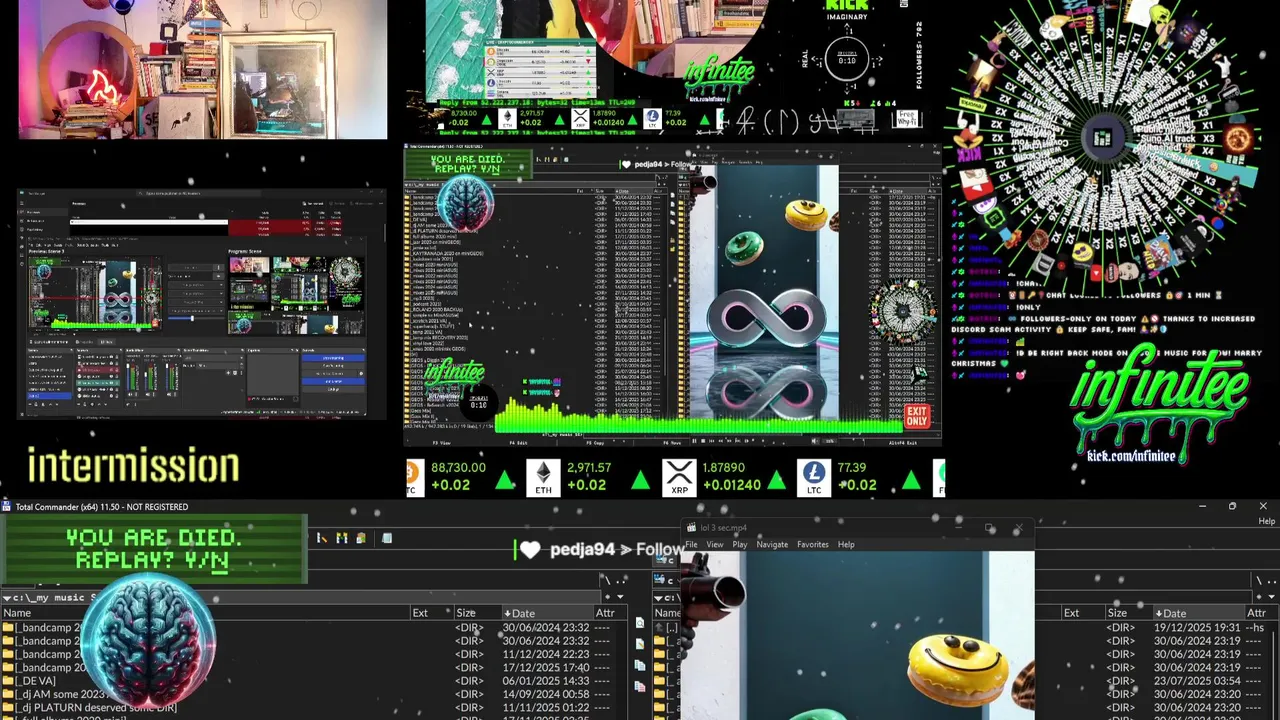Click the light-blue page icon in the large Total Commander toolbar
1280x720 pixels.
click(386, 538)
